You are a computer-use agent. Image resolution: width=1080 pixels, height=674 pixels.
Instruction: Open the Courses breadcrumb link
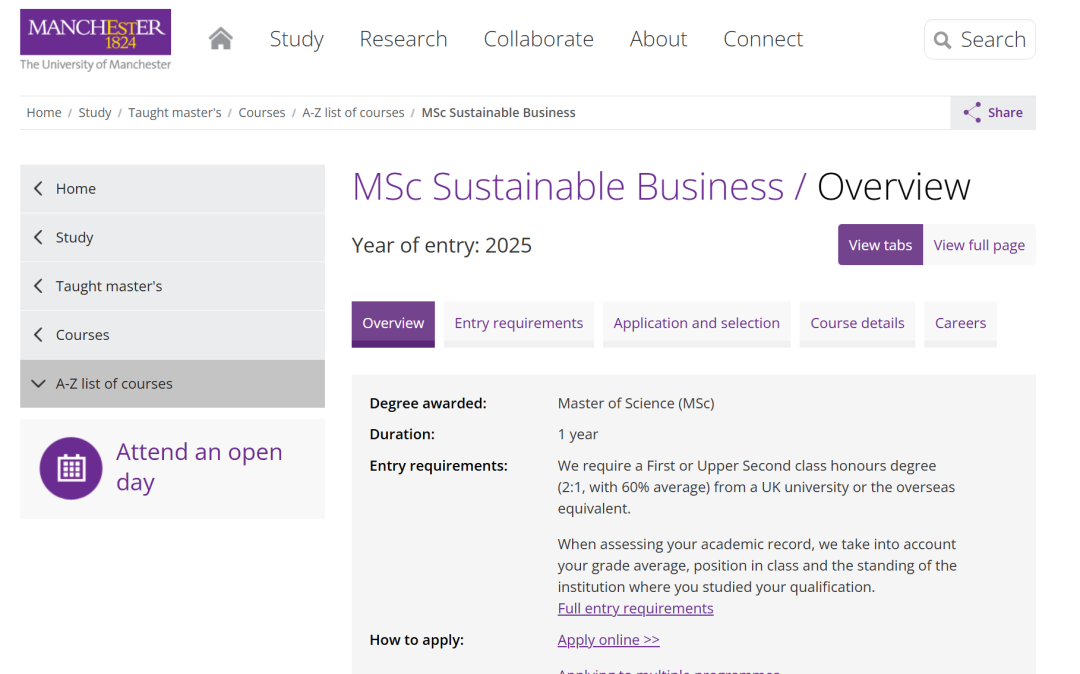coord(262,112)
